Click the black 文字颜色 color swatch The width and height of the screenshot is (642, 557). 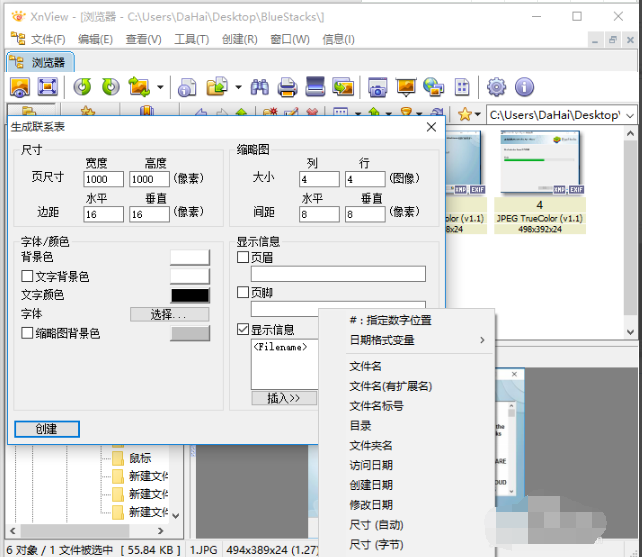point(190,295)
